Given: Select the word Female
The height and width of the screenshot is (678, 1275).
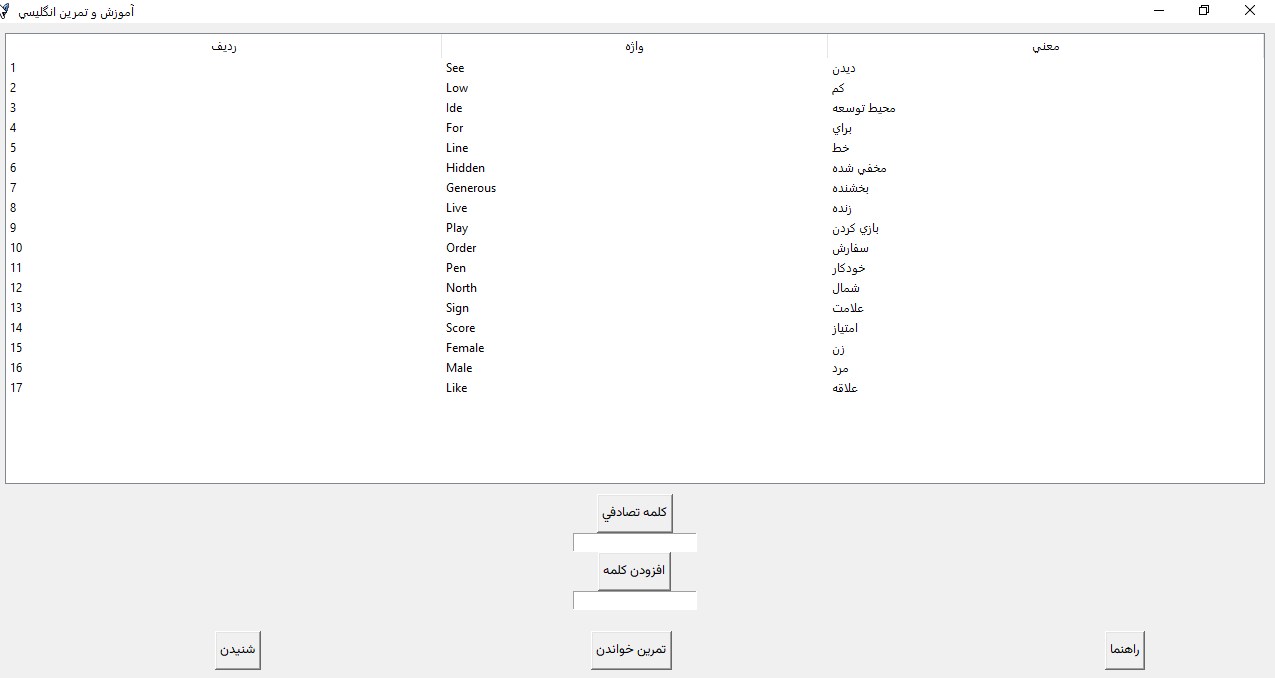Looking at the screenshot, I should pyautogui.click(x=465, y=348).
